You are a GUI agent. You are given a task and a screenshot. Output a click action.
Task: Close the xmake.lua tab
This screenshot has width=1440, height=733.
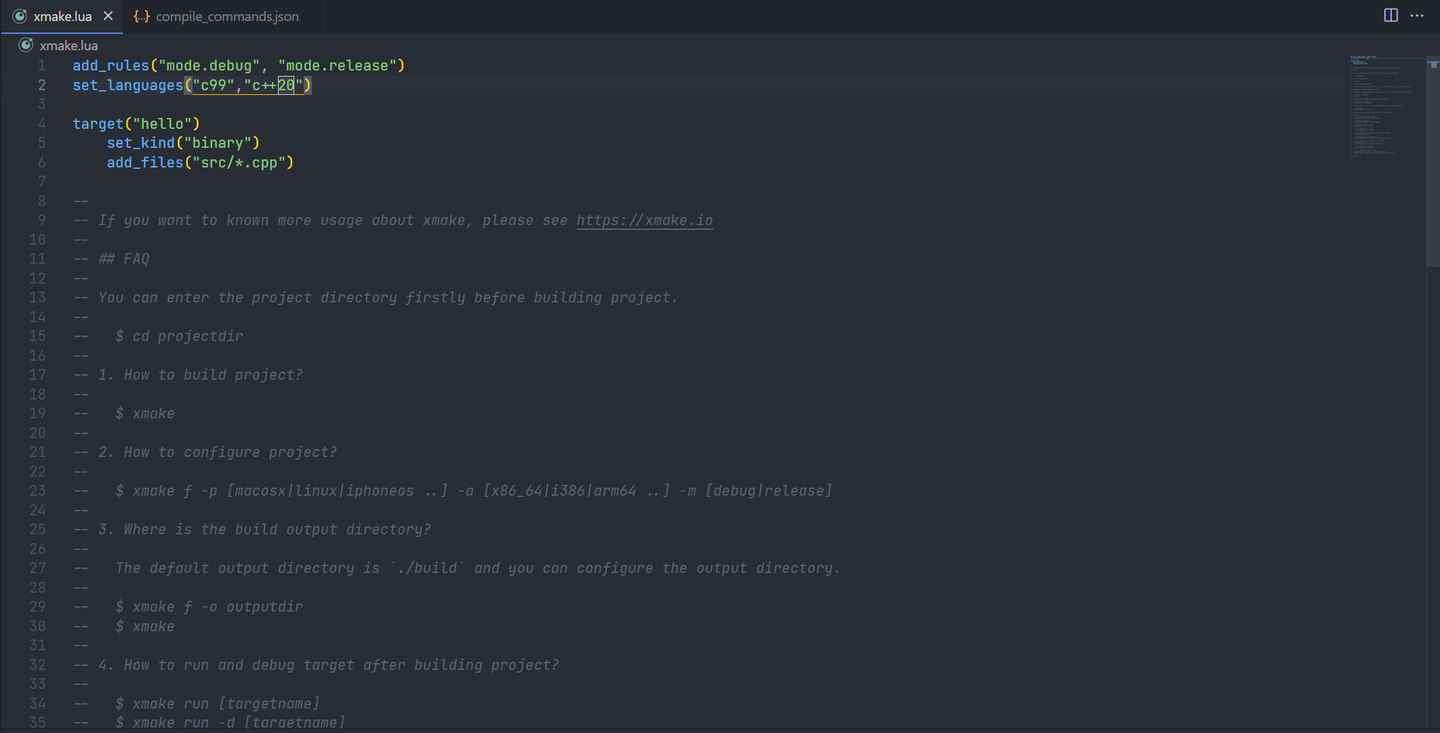click(x=108, y=16)
